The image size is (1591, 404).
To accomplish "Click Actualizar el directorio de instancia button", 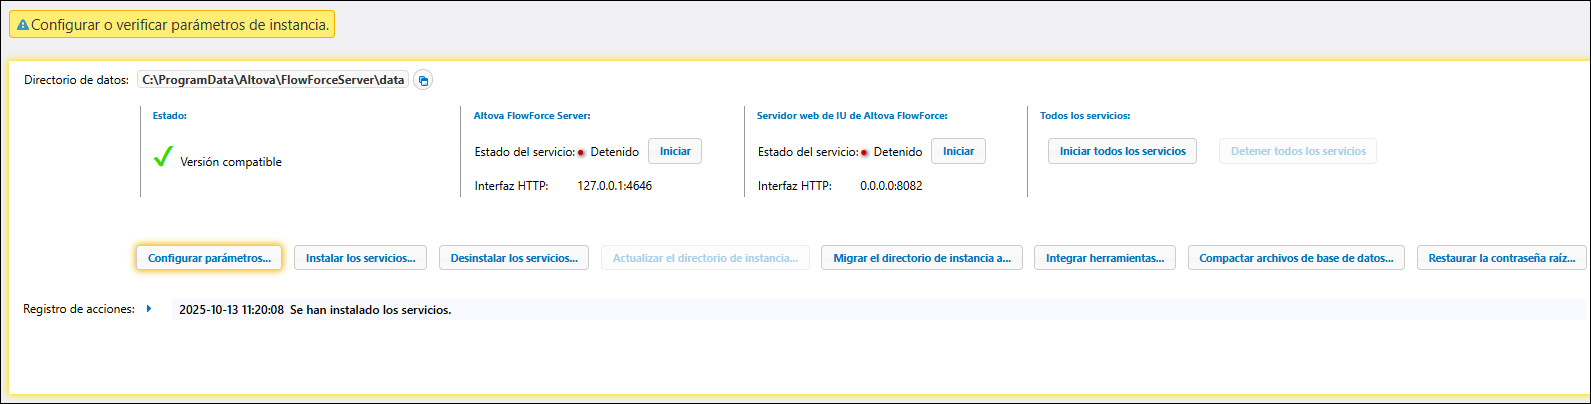I will pyautogui.click(x=705, y=258).
